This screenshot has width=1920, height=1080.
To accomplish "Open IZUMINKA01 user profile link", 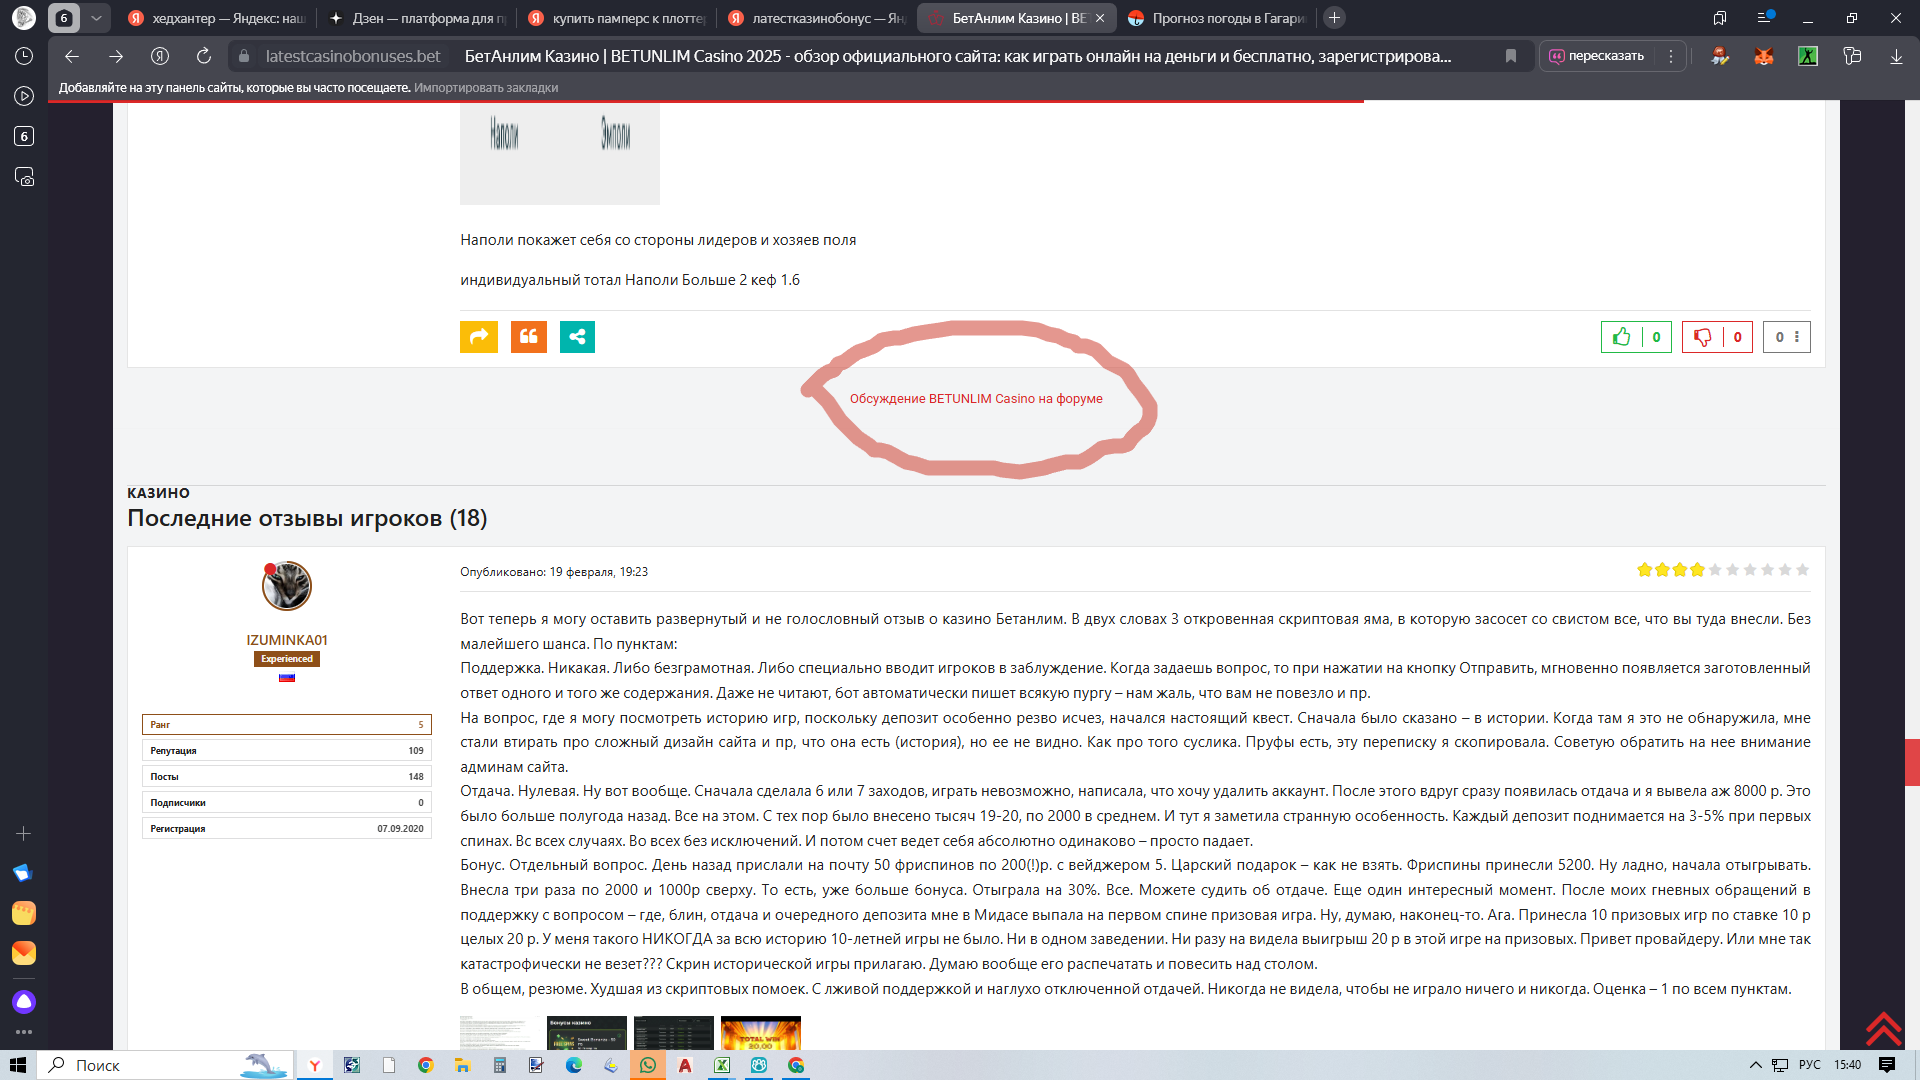I will coord(287,640).
